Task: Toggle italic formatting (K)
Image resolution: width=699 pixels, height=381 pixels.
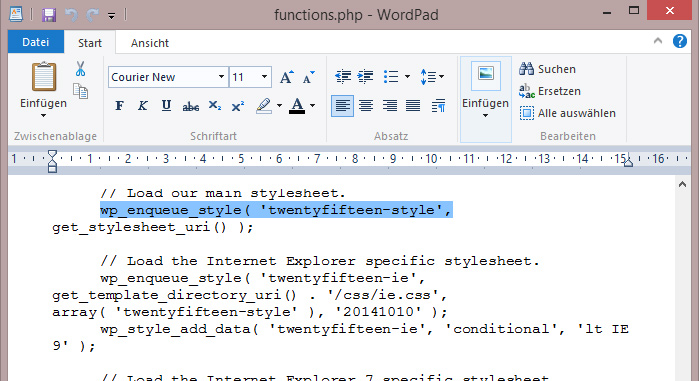Action: pos(142,106)
